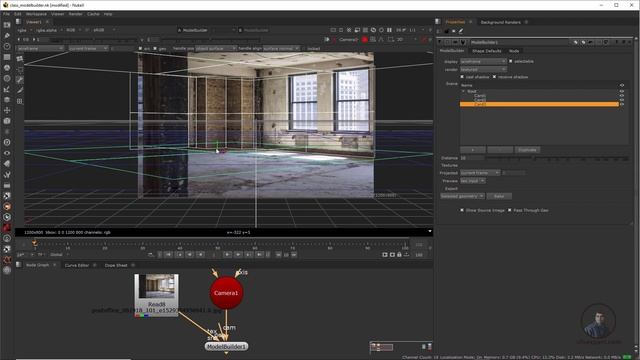This screenshot has width=640, height=360.
Task: Toggle the selectable checkbox
Action: click(510, 61)
